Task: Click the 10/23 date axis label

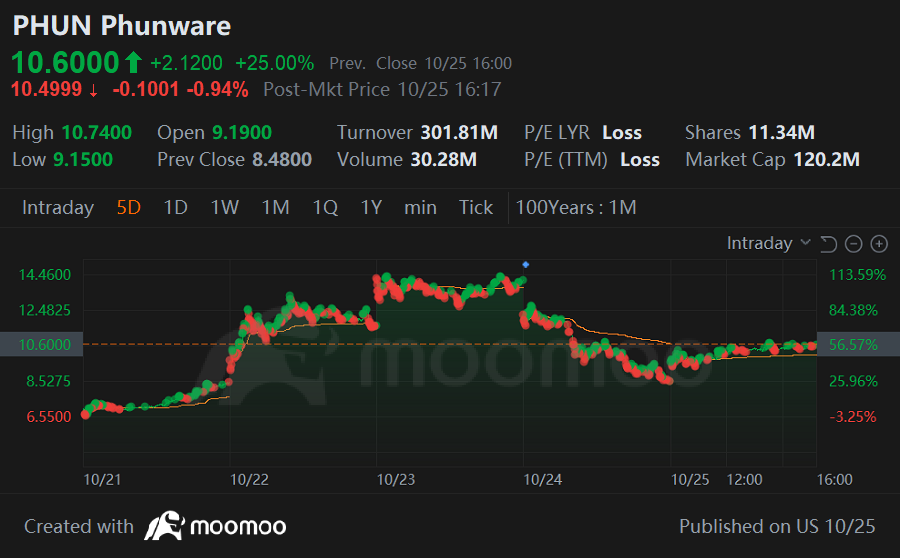Action: 395,479
